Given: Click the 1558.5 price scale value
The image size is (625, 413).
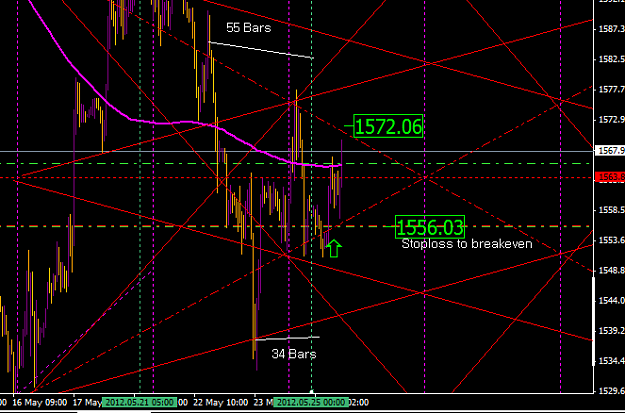Looking at the screenshot, I should [611, 210].
